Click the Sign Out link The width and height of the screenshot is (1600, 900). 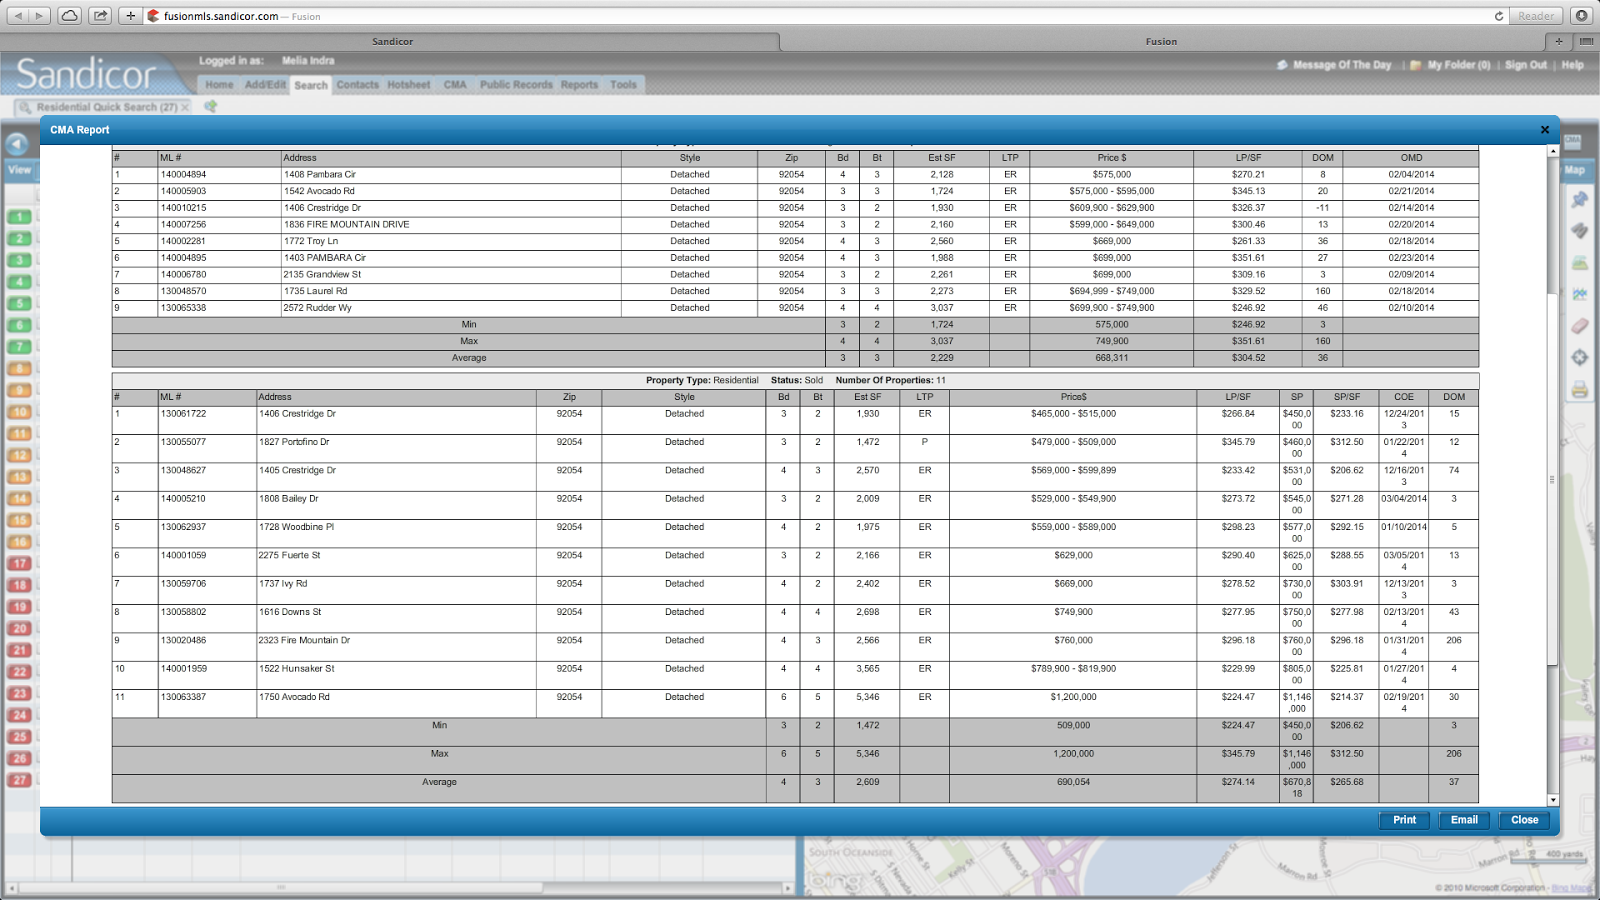[x=1526, y=65]
